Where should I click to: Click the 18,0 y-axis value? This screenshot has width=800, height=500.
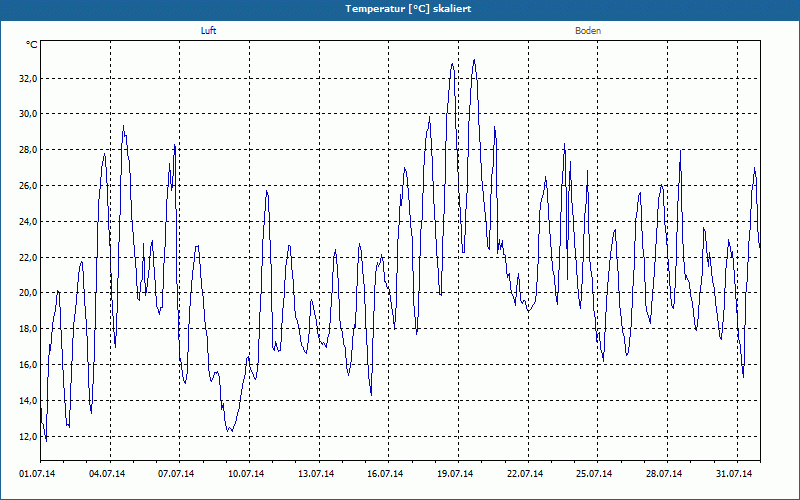pyautogui.click(x=28, y=329)
